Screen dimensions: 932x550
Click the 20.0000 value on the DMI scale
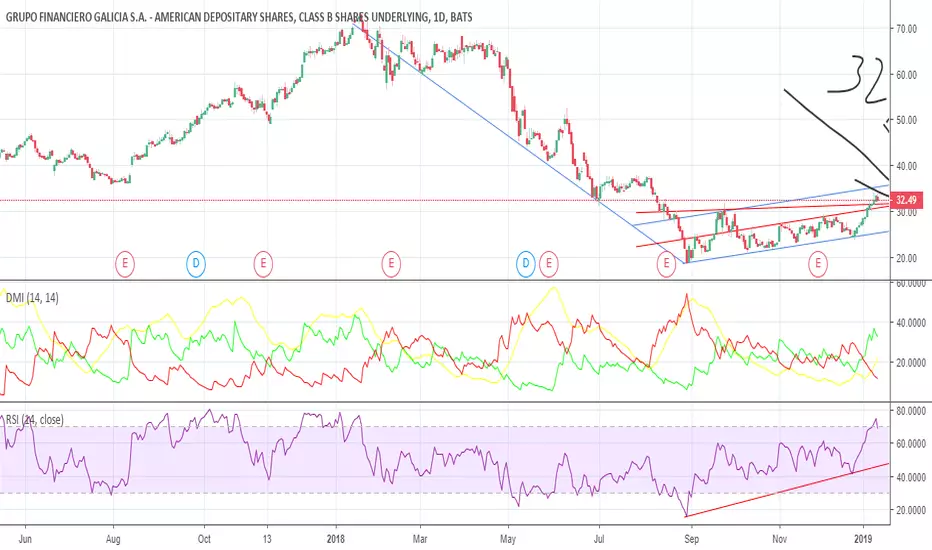[911, 363]
